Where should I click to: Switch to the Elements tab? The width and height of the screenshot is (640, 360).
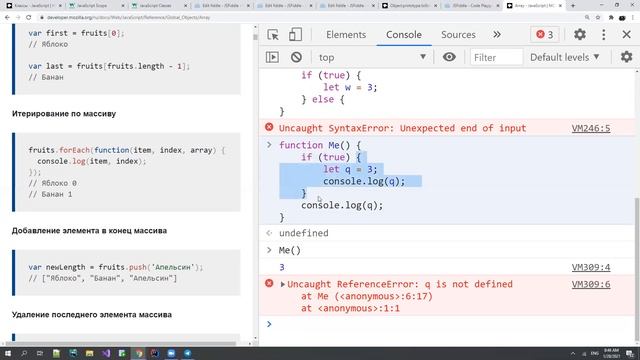pyautogui.click(x=346, y=35)
